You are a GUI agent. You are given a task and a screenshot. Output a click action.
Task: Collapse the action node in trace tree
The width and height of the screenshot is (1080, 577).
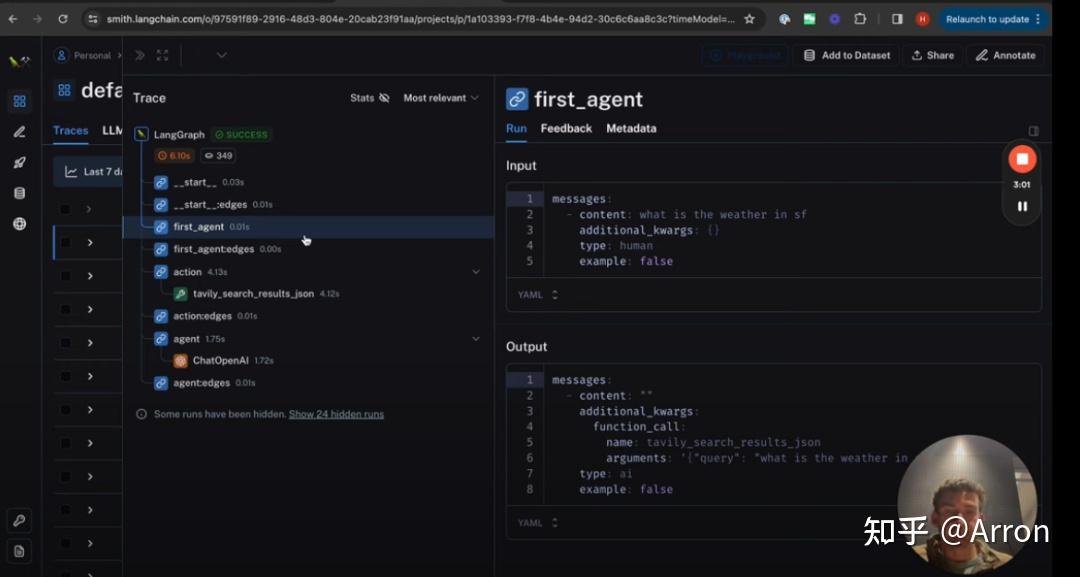click(476, 271)
